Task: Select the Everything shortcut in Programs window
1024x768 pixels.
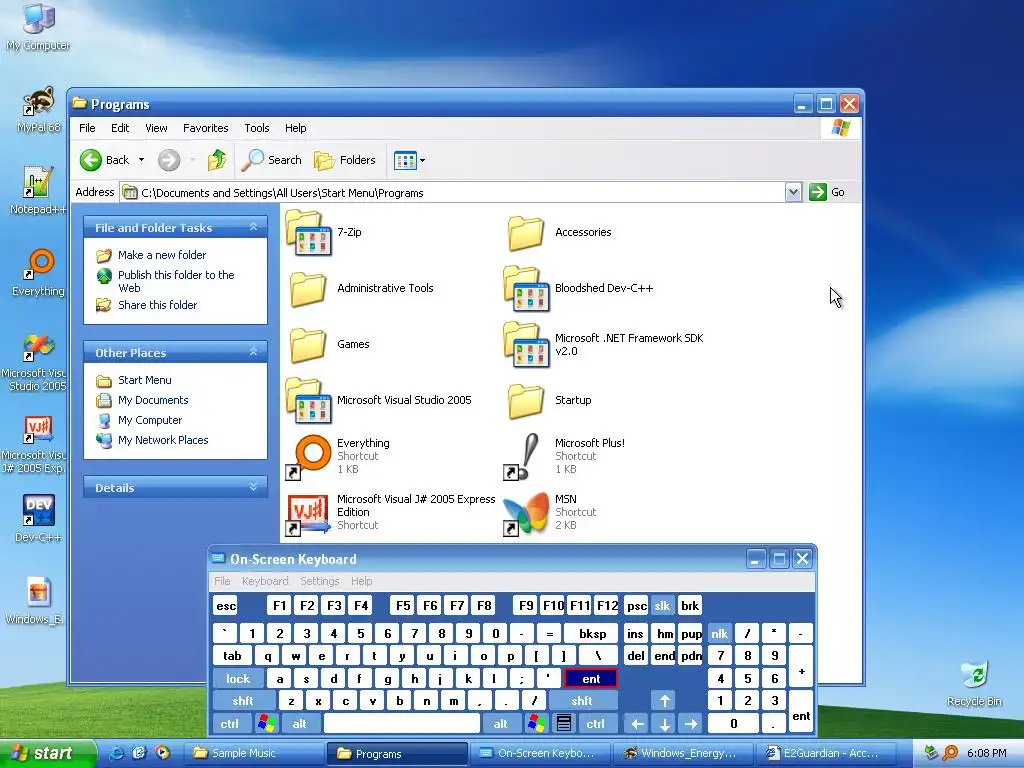Action: [308, 456]
